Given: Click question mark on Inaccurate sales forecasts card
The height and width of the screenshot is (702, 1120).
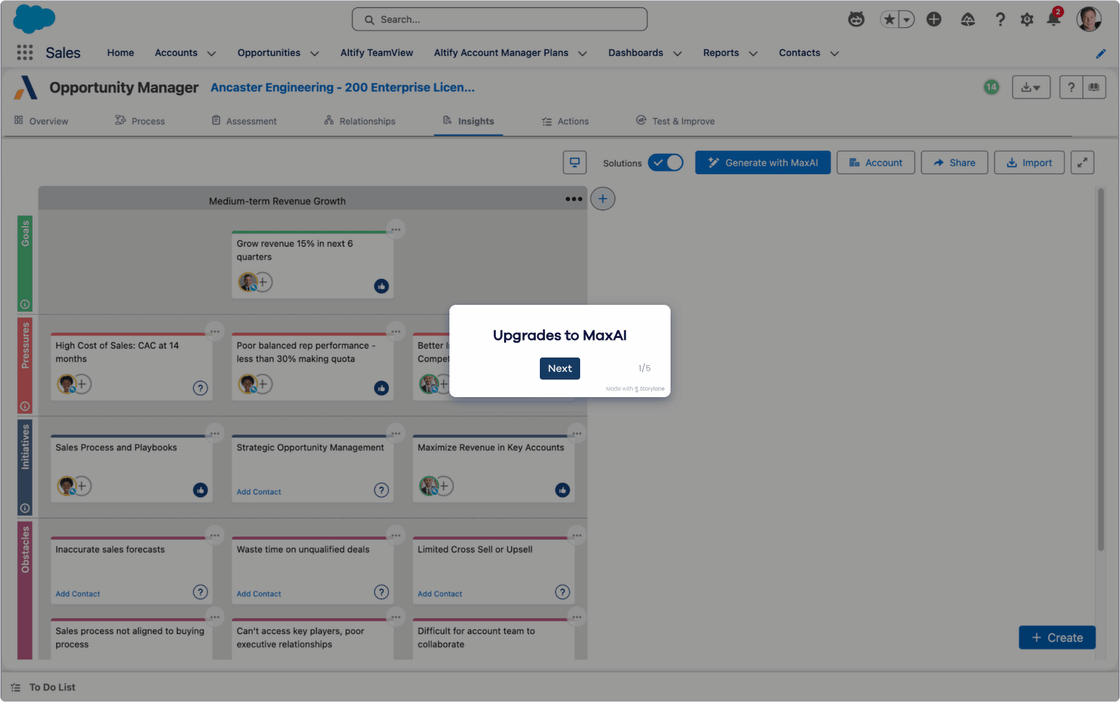Looking at the screenshot, I should (x=200, y=592).
